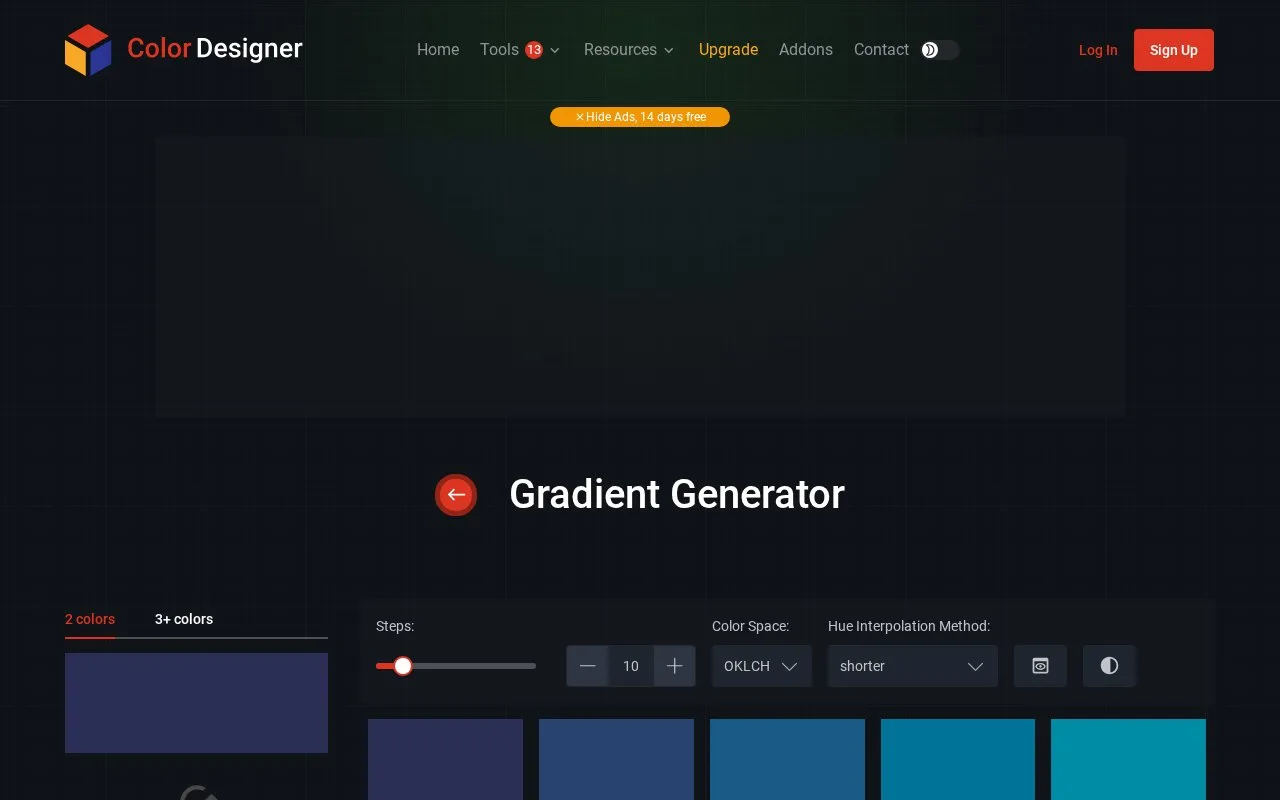Viewport: 1280px width, 800px height.
Task: Click the Color Space: label
Action: [750, 626]
